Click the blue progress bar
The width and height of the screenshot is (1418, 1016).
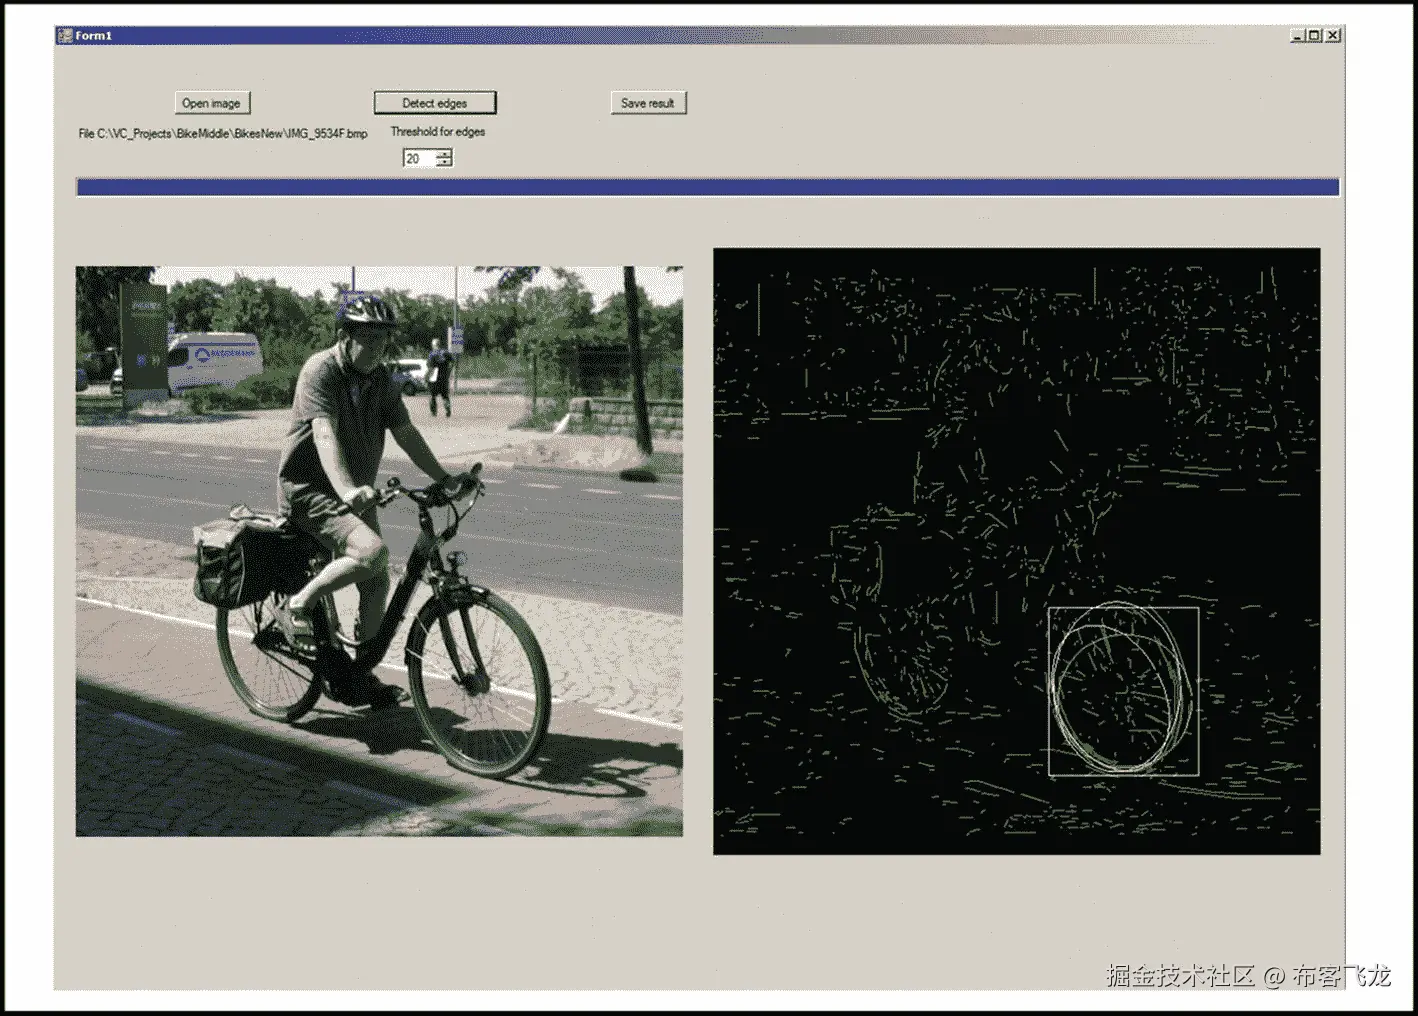click(x=707, y=187)
